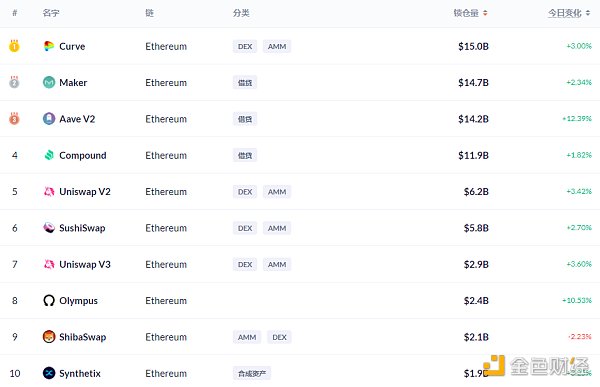Click the Maker logo icon
The height and width of the screenshot is (387, 600).
pos(49,82)
